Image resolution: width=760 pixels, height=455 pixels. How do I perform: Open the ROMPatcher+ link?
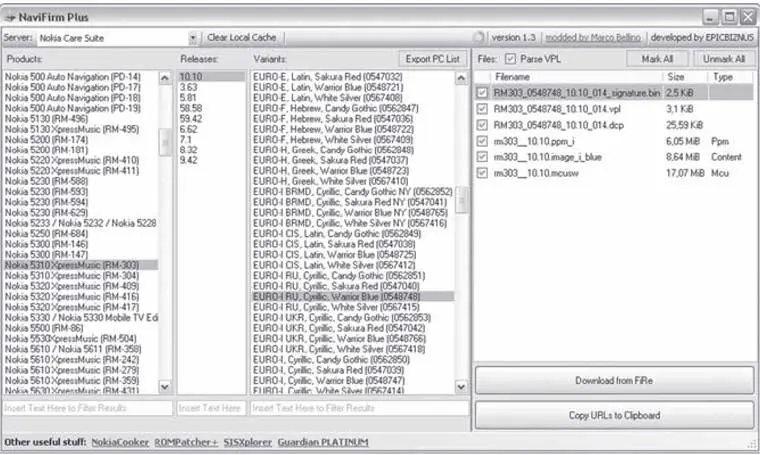[x=186, y=441]
